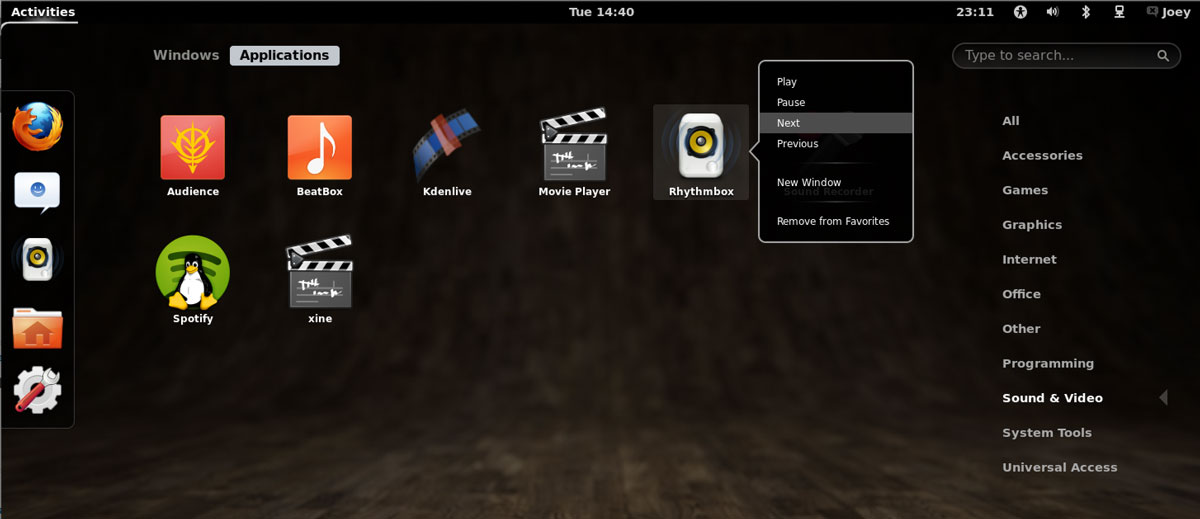
Task: Click Remove from Favorites
Action: tap(835, 221)
